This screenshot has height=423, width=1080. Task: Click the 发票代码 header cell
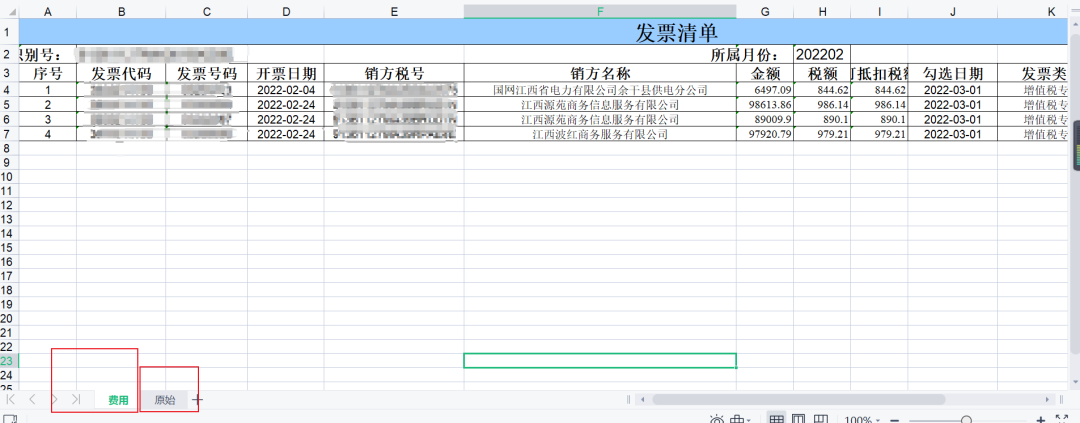point(121,73)
